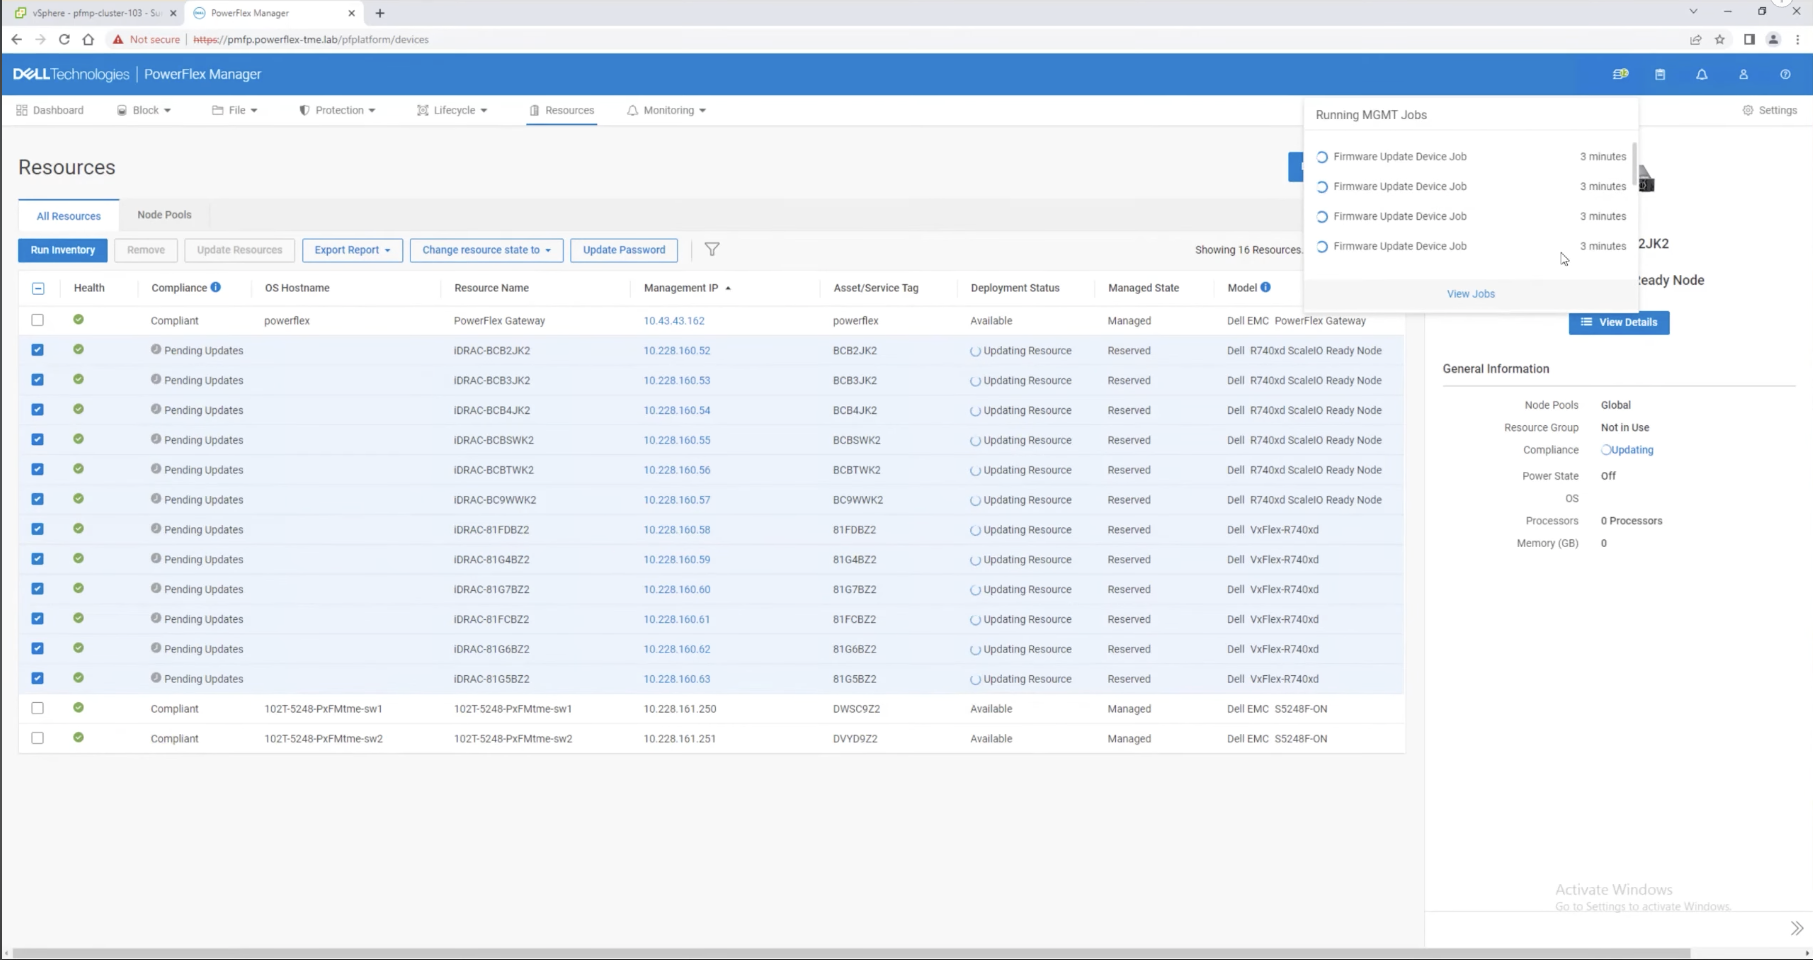1813x960 pixels.
Task: Click the Not secure warning icon
Action: [118, 39]
